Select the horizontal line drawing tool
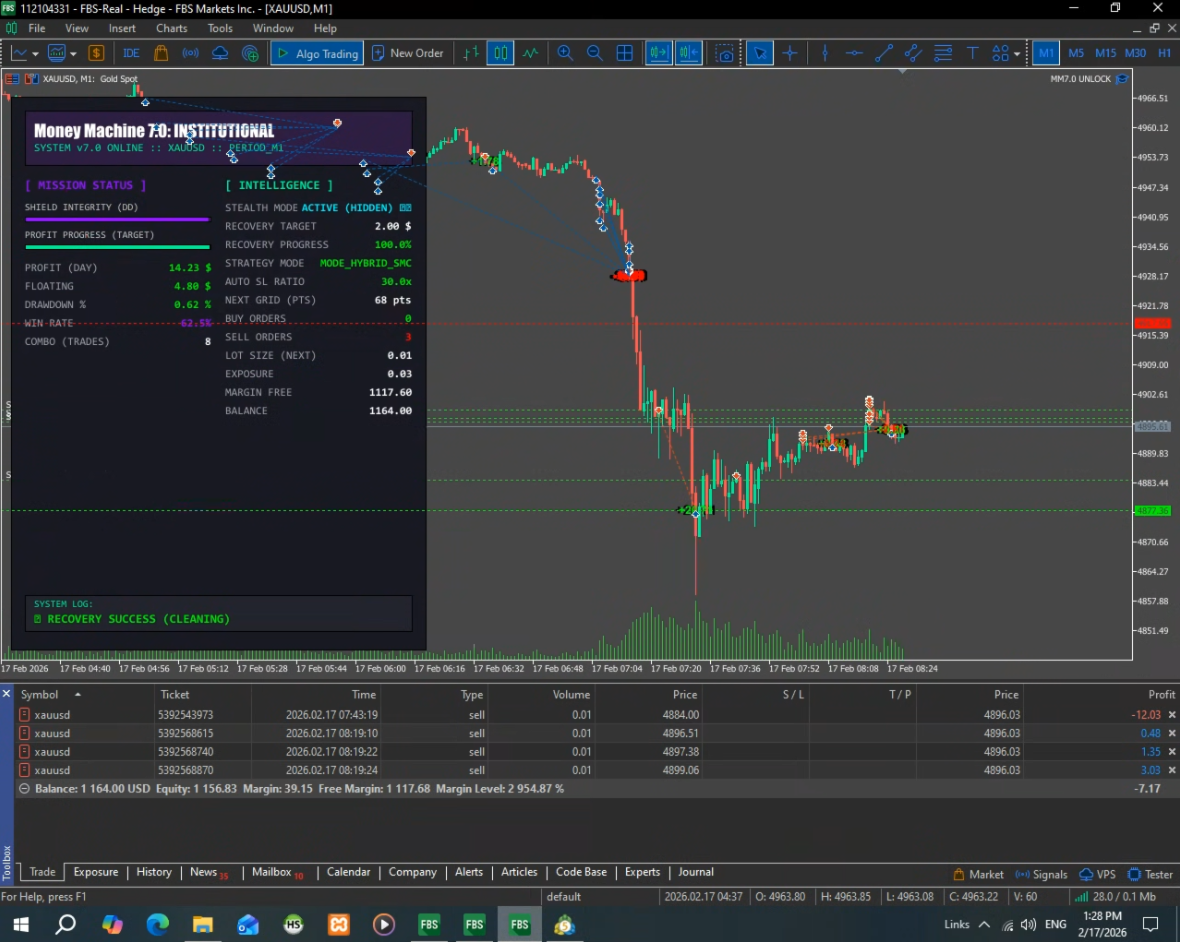The height and width of the screenshot is (942, 1180). click(854, 53)
